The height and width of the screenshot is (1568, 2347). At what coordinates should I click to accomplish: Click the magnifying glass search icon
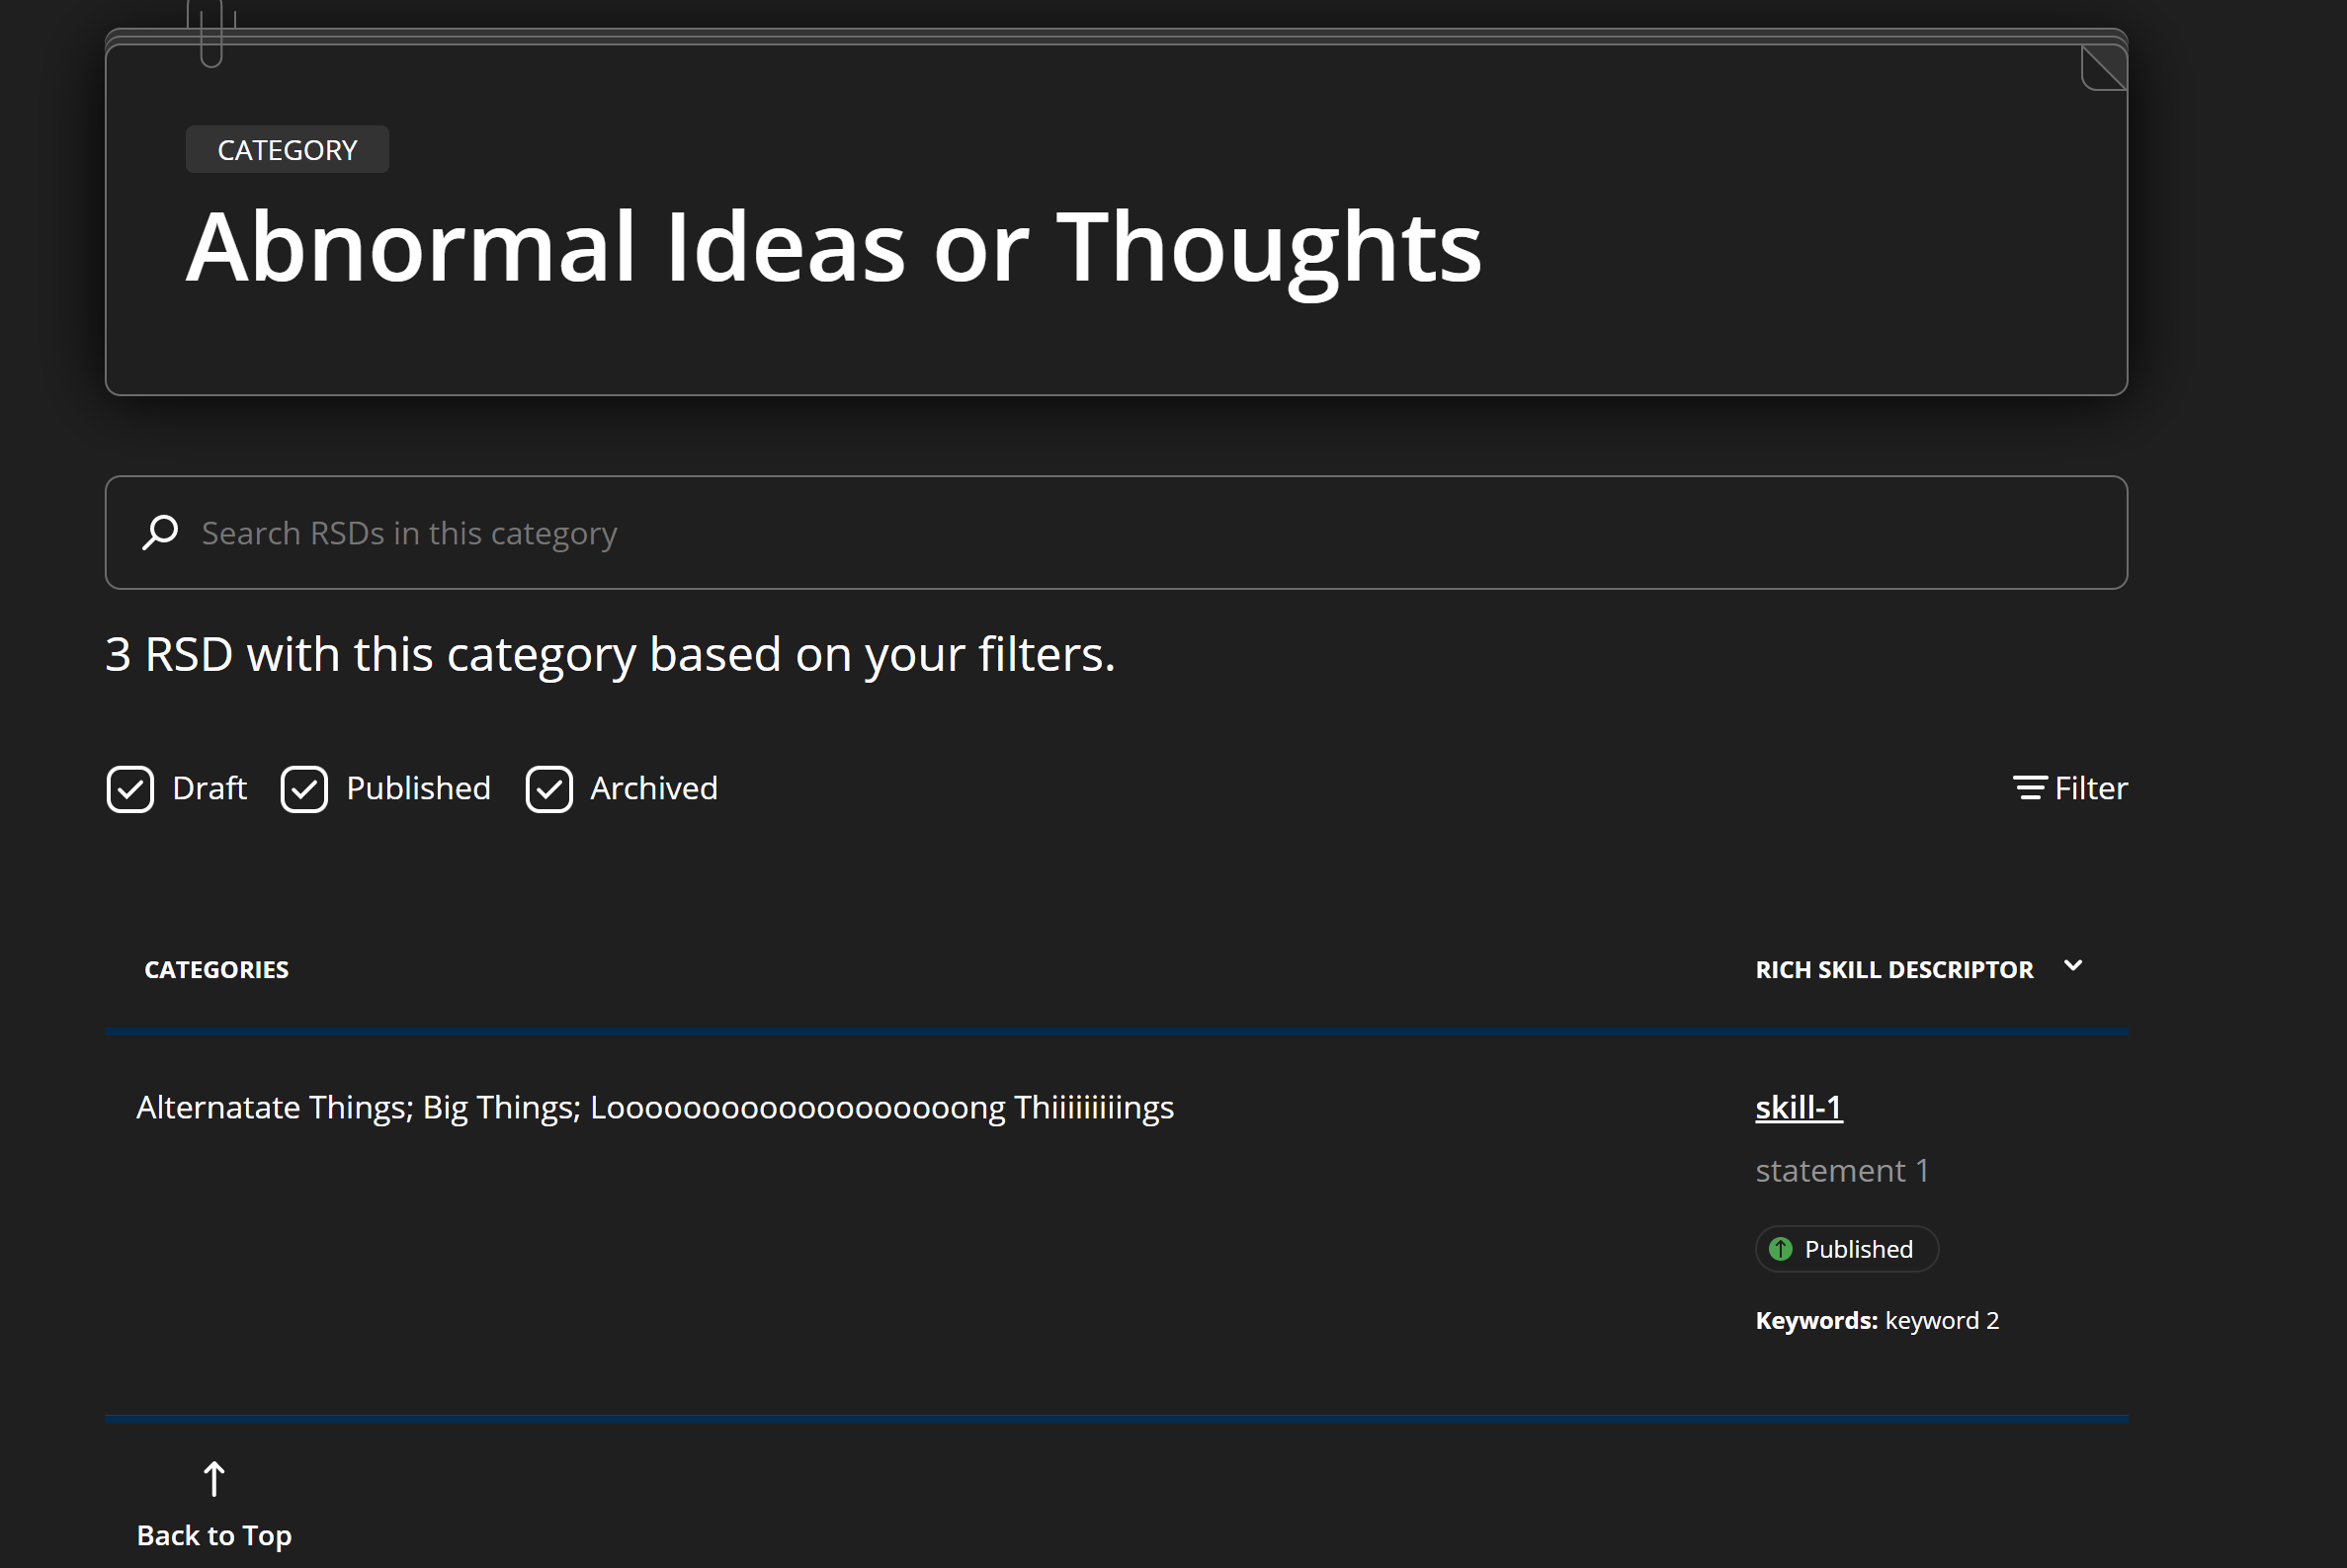point(160,532)
